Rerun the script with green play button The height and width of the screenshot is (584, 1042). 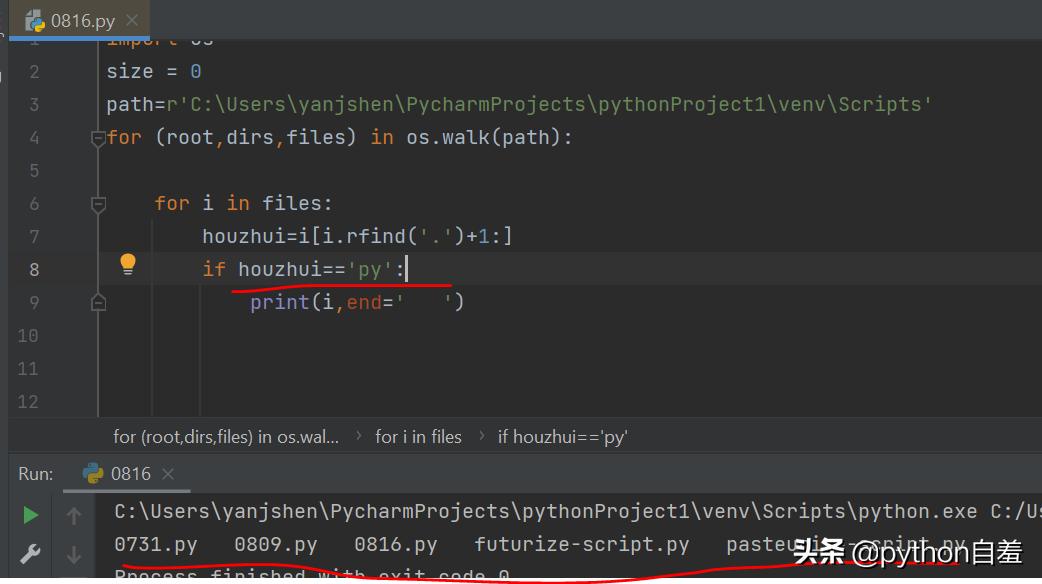[x=31, y=515]
